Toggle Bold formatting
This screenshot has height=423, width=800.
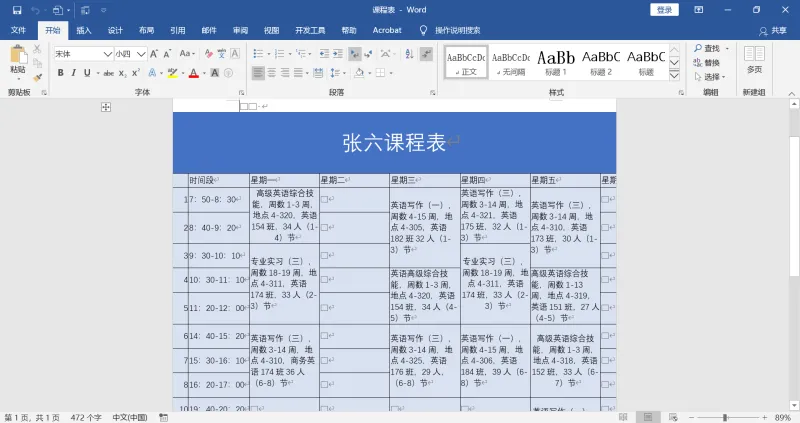click(x=60, y=73)
